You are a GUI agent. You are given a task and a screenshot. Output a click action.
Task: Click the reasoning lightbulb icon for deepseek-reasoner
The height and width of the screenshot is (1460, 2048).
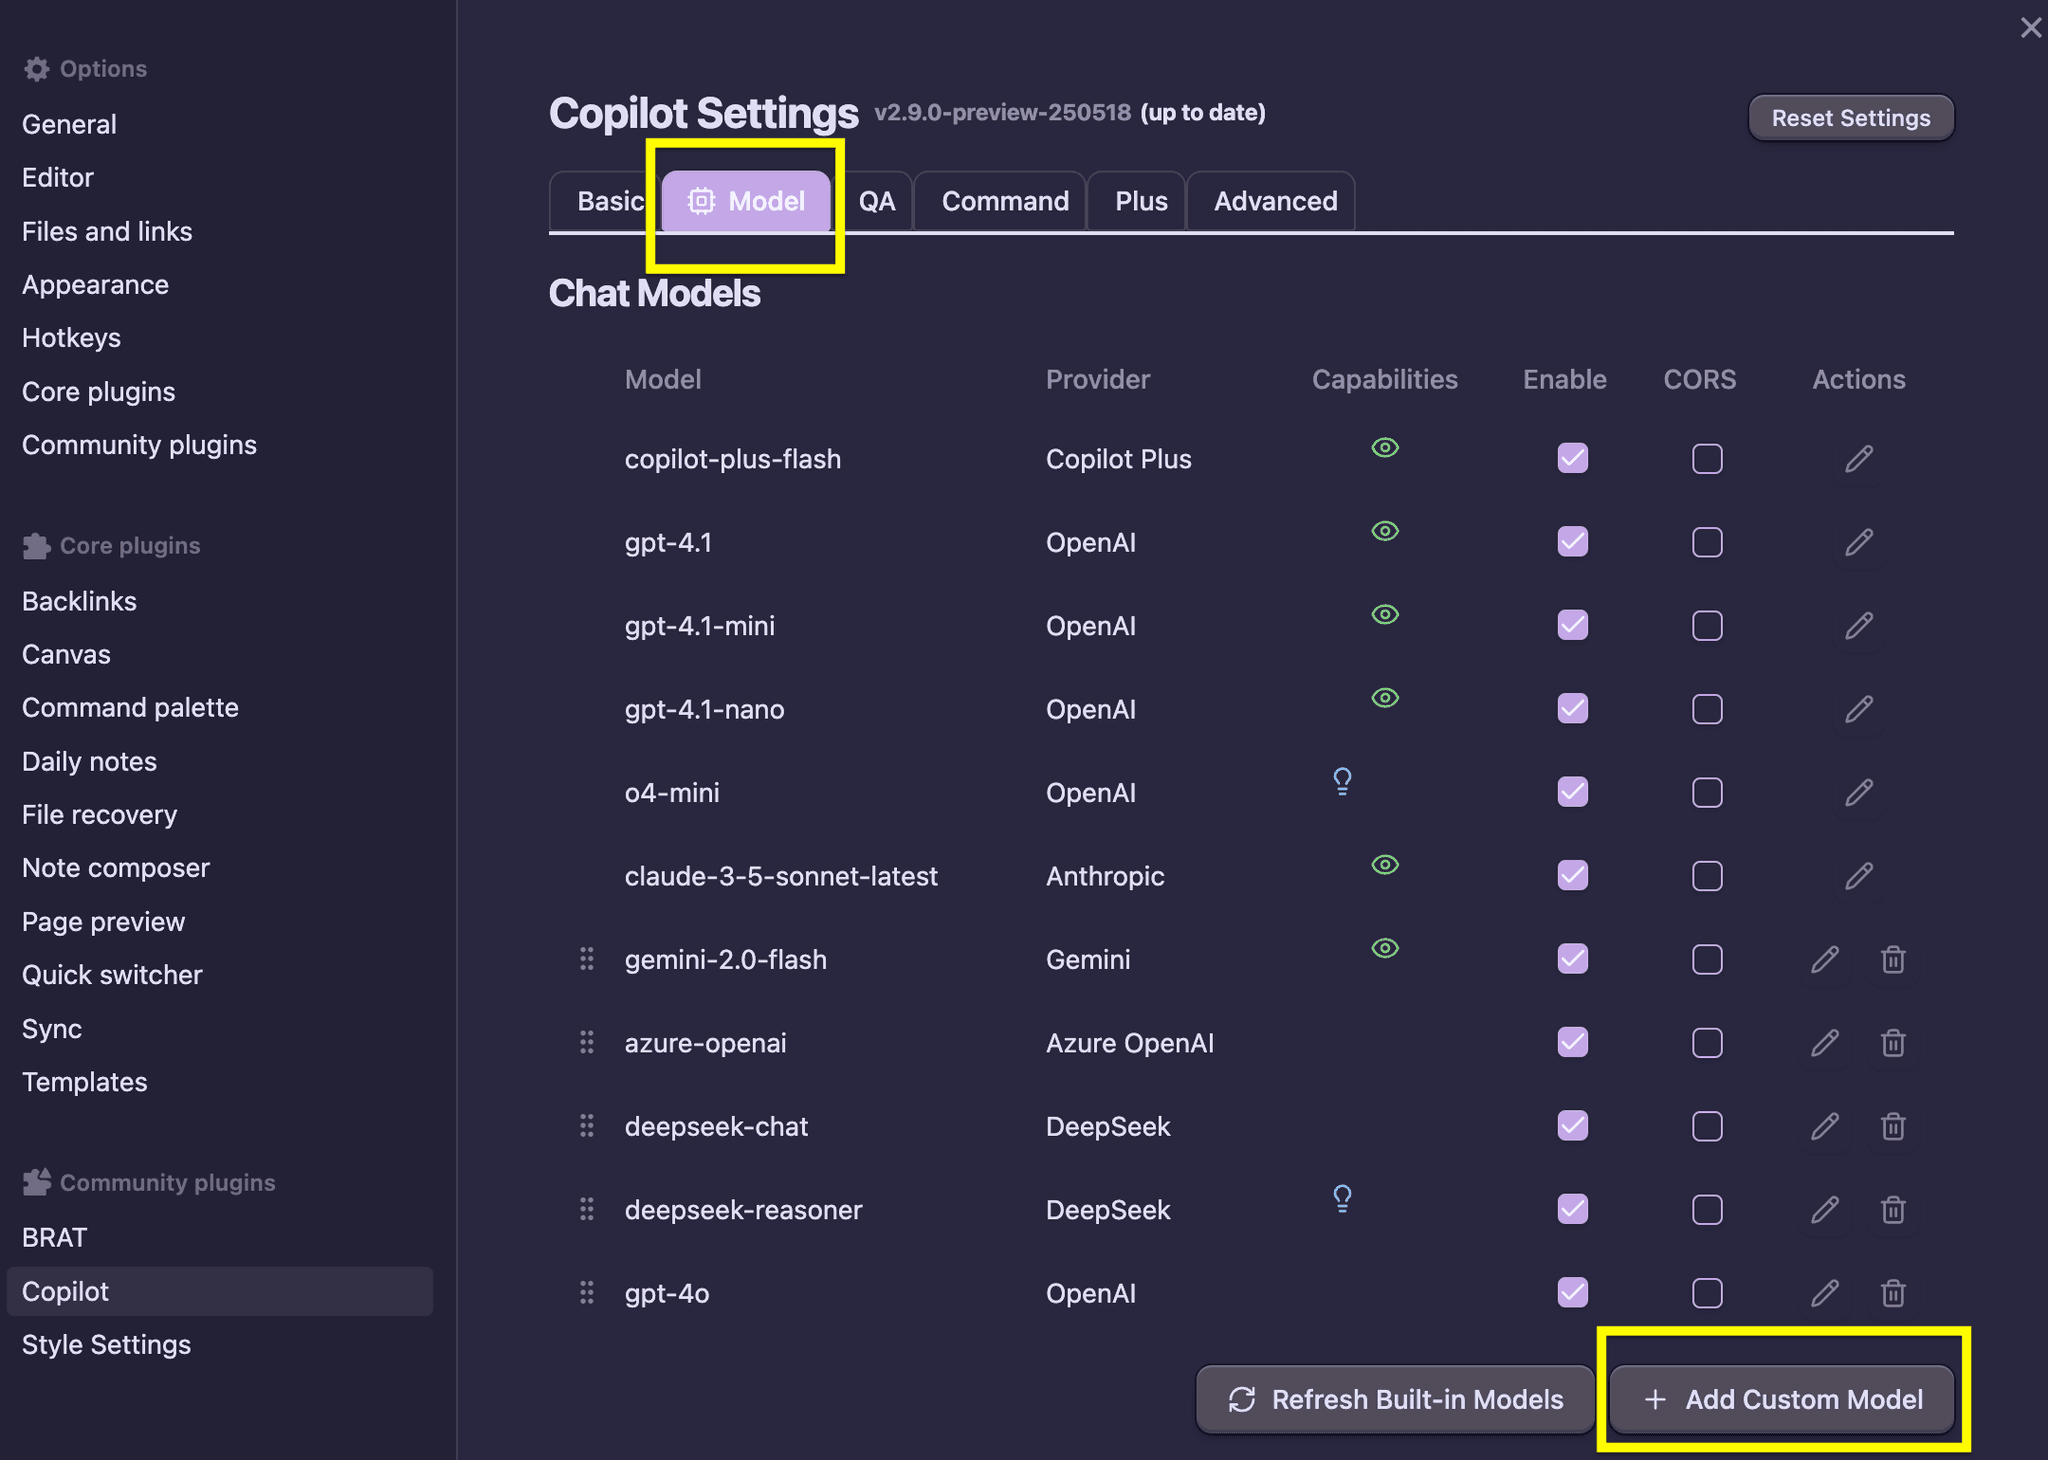tap(1341, 1198)
